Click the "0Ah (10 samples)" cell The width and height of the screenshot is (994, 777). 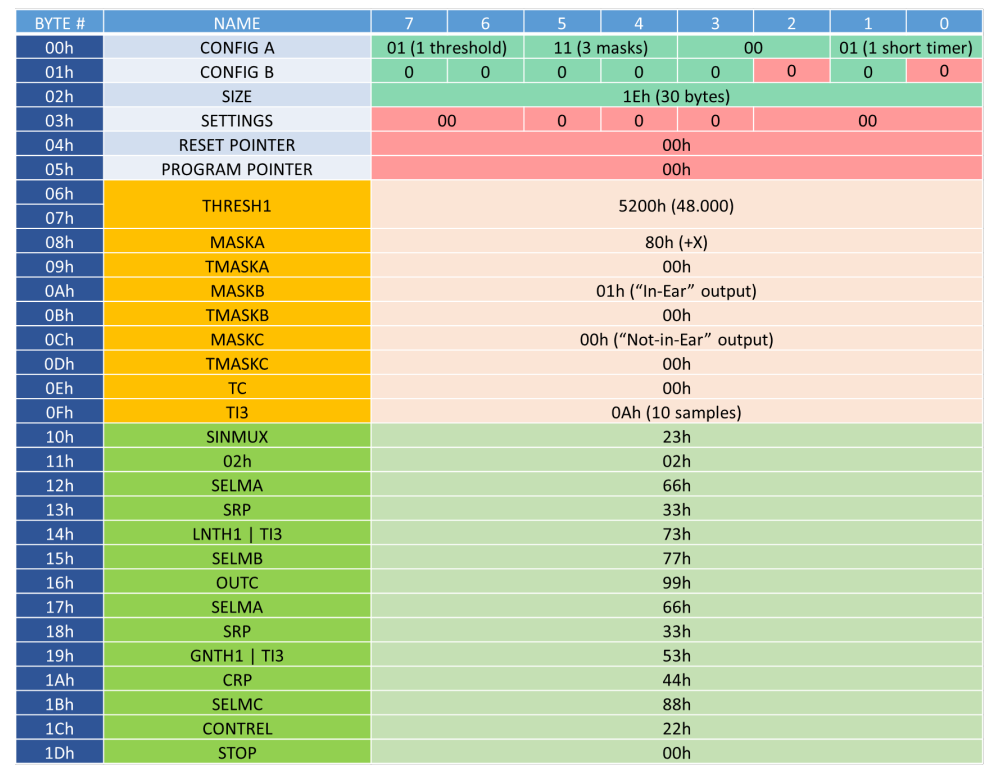pyautogui.click(x=676, y=413)
